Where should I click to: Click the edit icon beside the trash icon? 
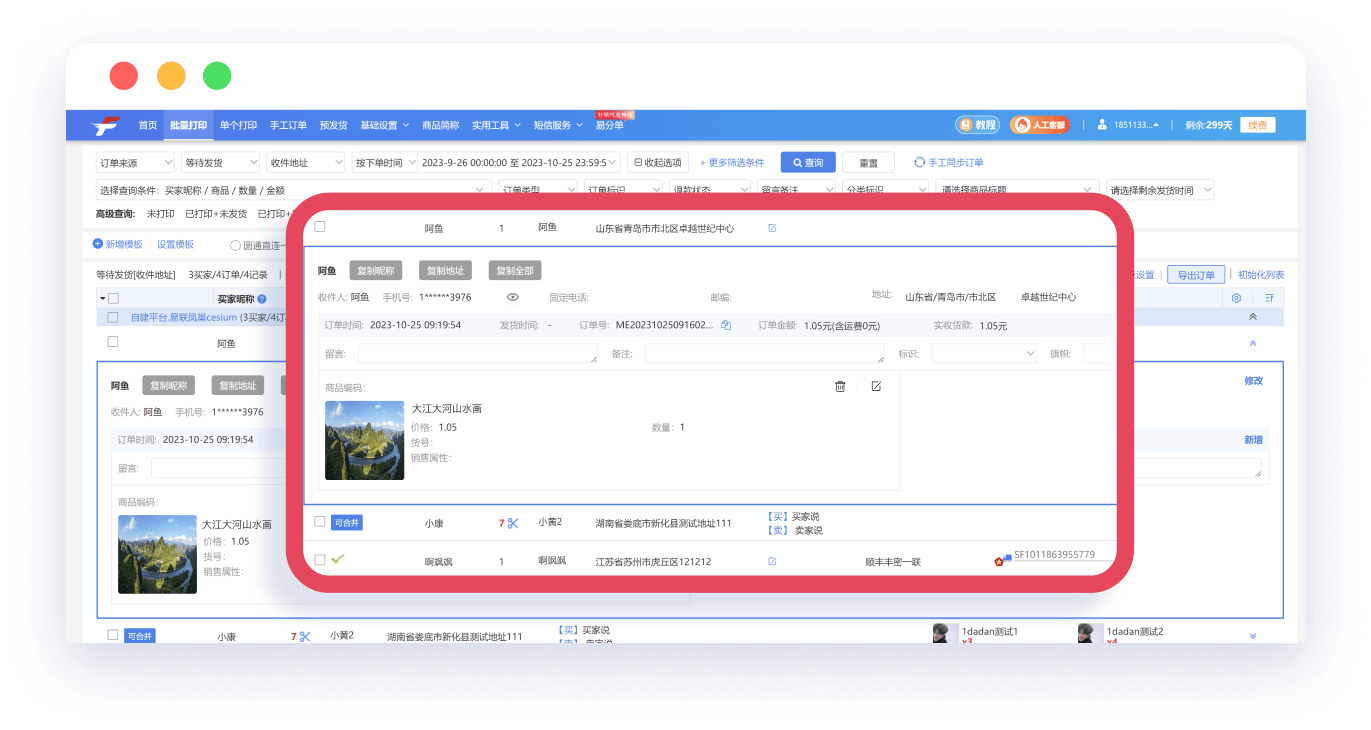pos(876,386)
